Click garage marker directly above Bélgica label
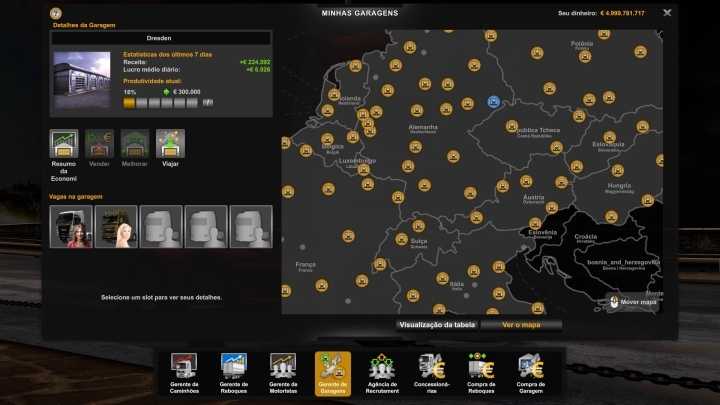 pyautogui.click(x=327, y=139)
